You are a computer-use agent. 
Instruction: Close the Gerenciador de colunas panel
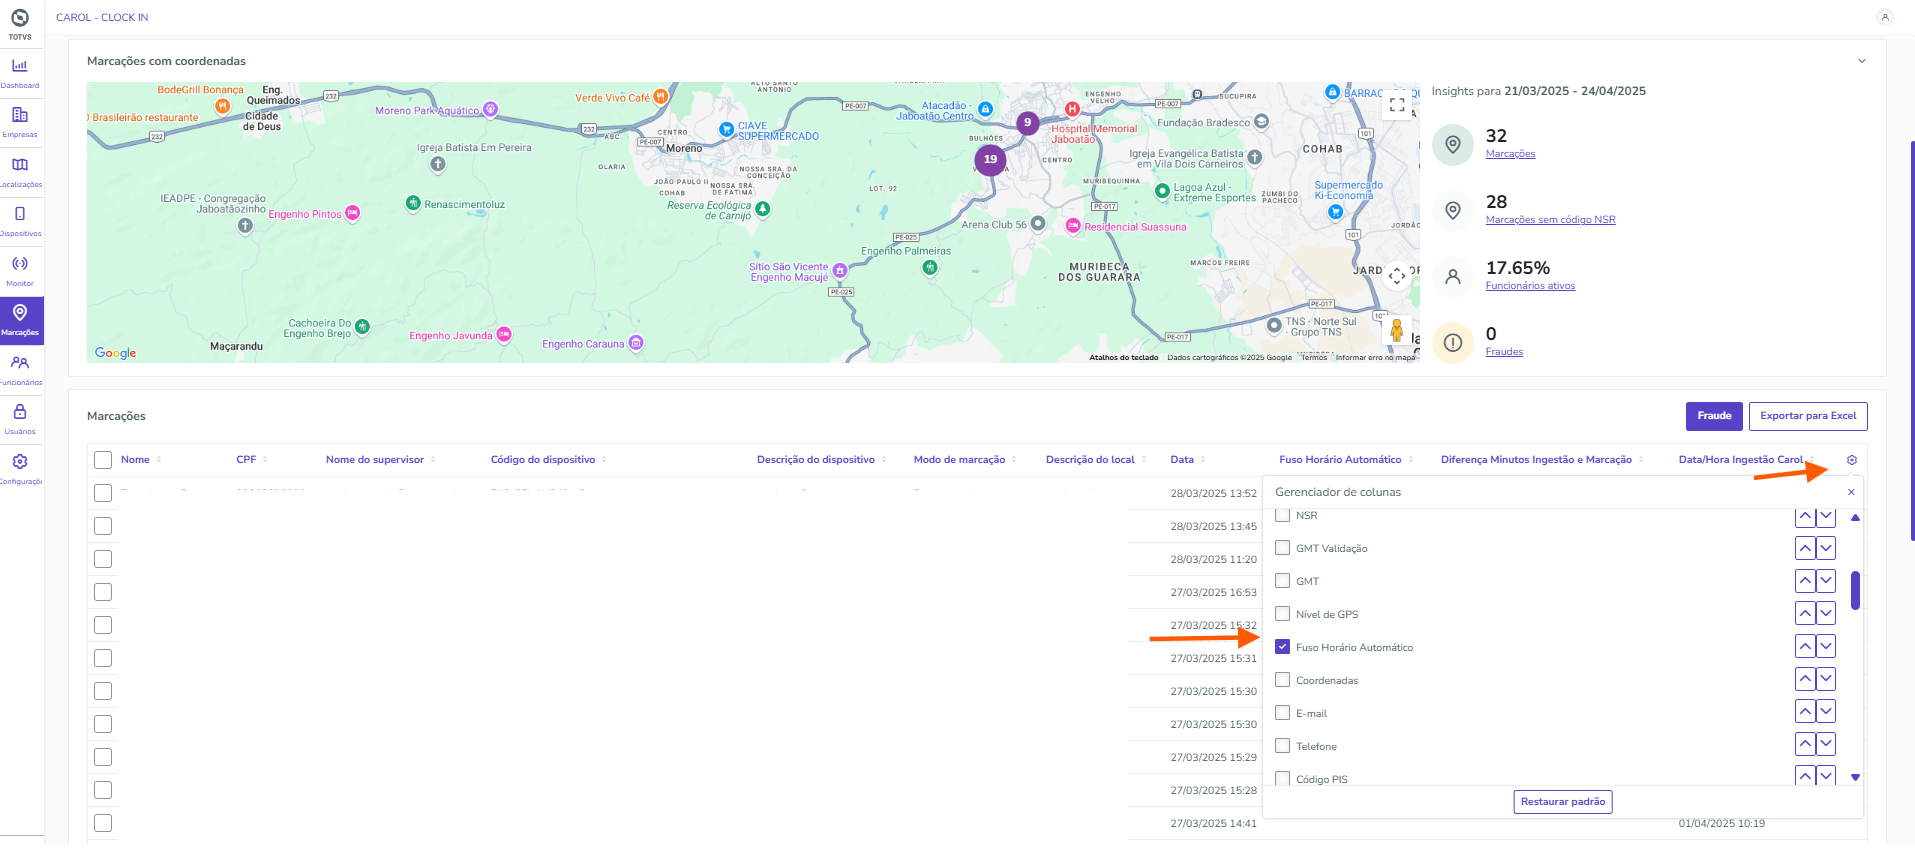point(1851,492)
